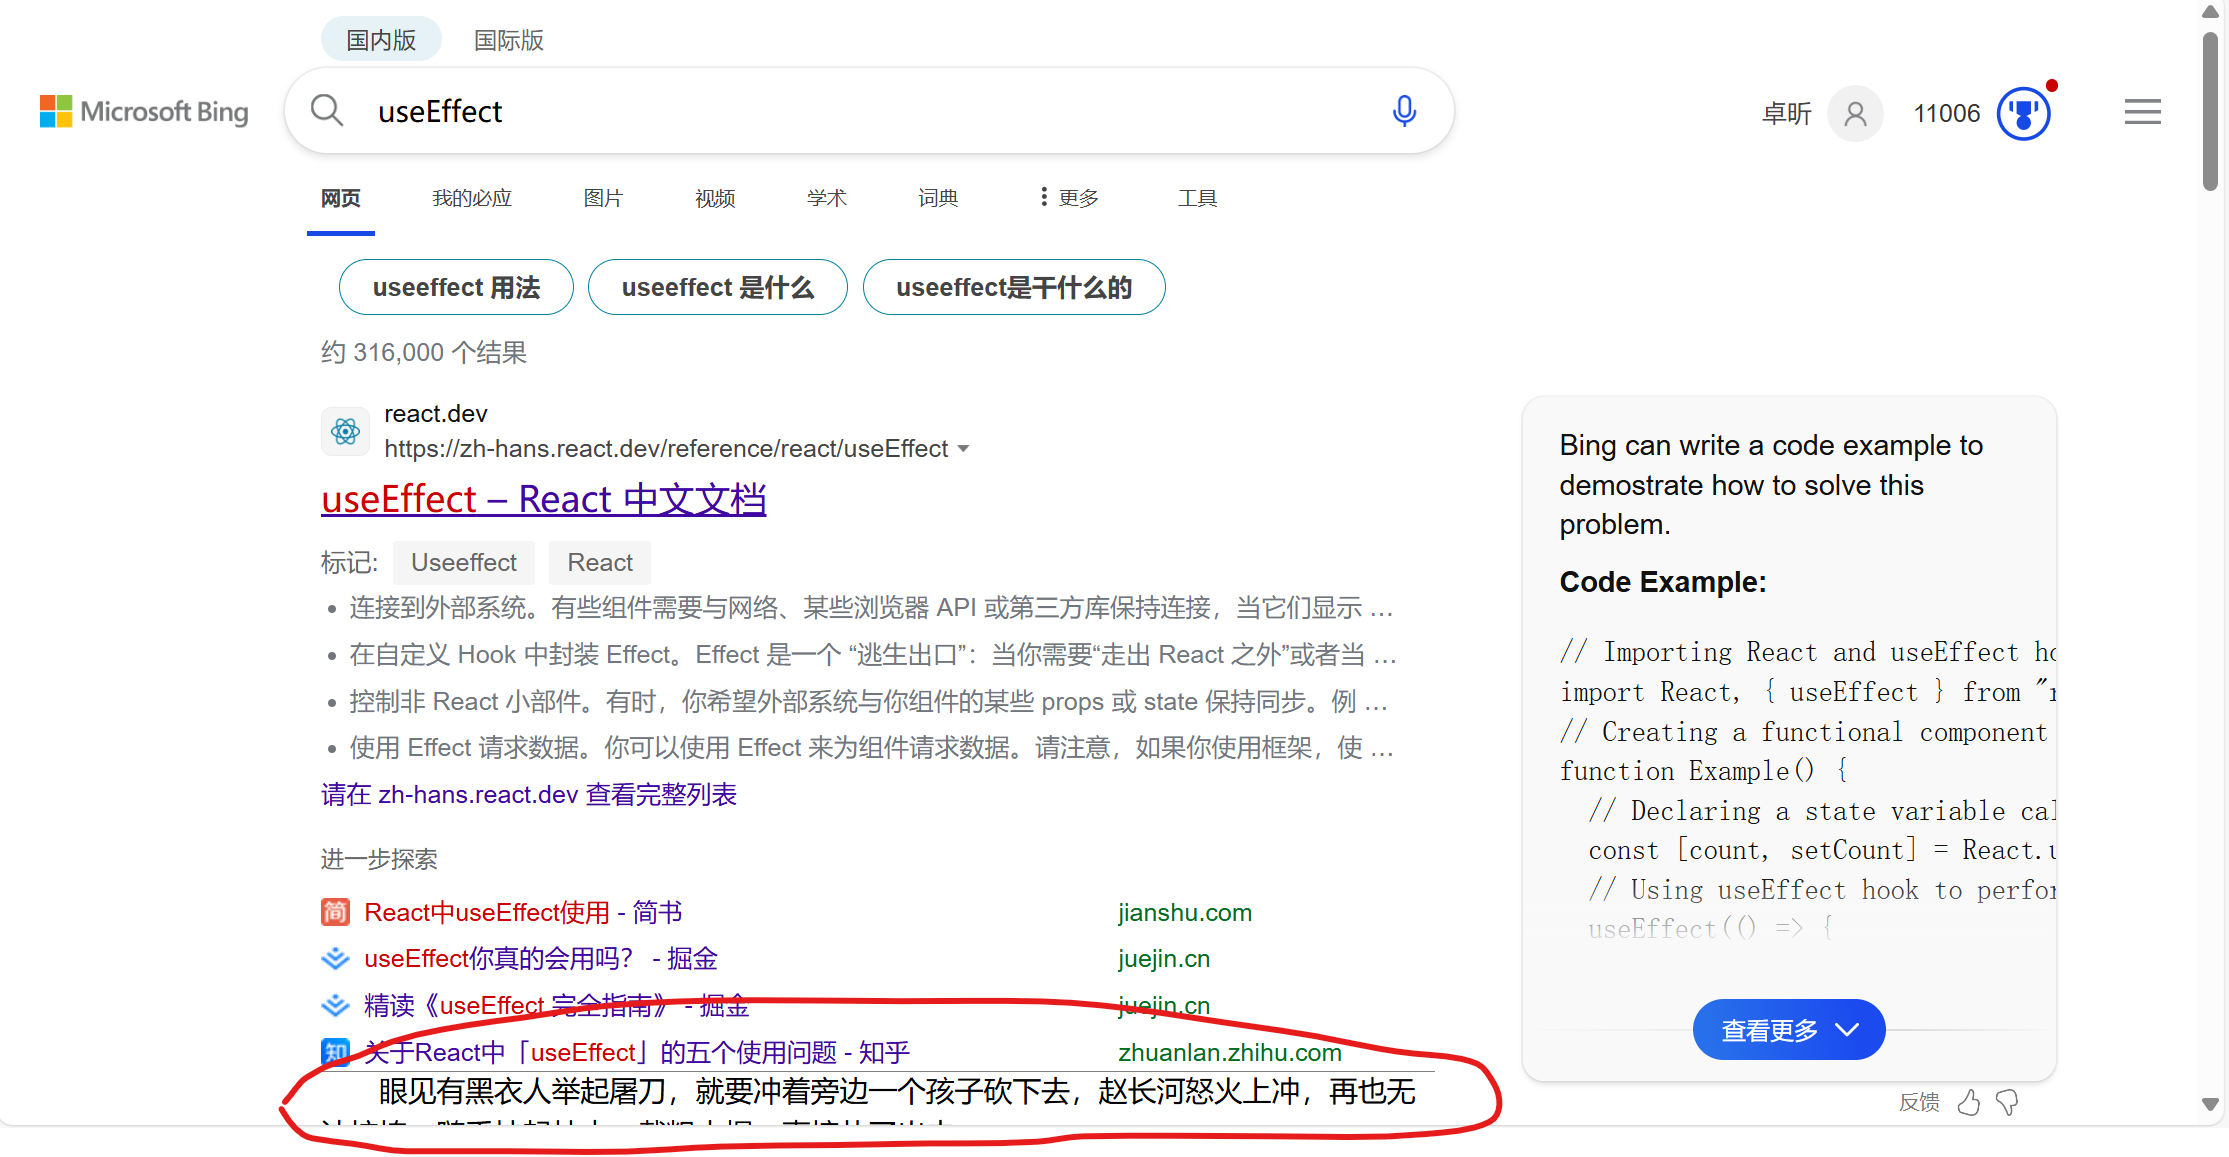Click the Useeffect tag
Screen dimensions: 2229x1157
(x=464, y=563)
